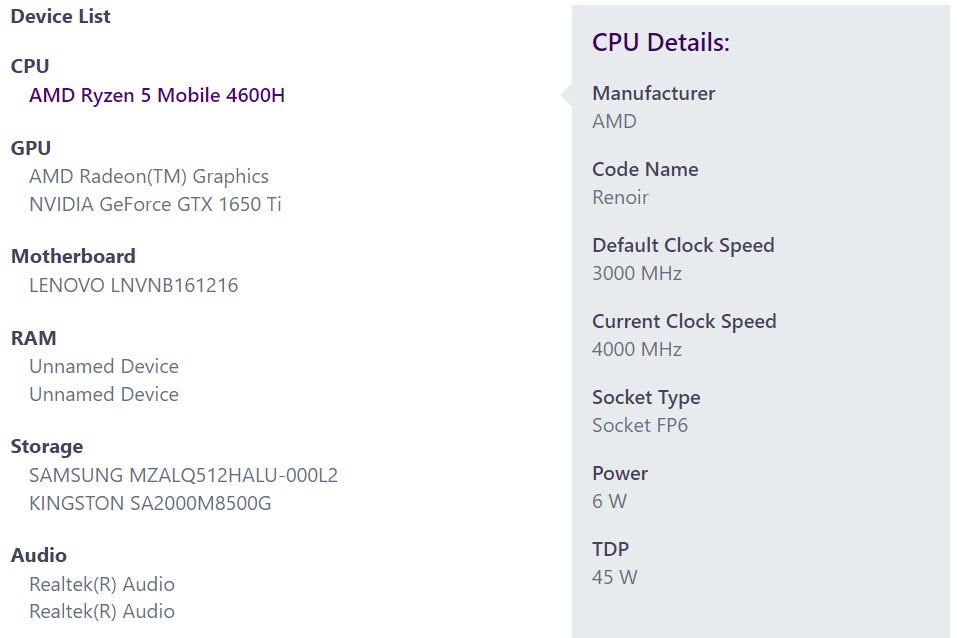Image resolution: width=957 pixels, height=638 pixels.
Task: Select the KINGSTON SA2000M8500G drive
Action: click(150, 503)
